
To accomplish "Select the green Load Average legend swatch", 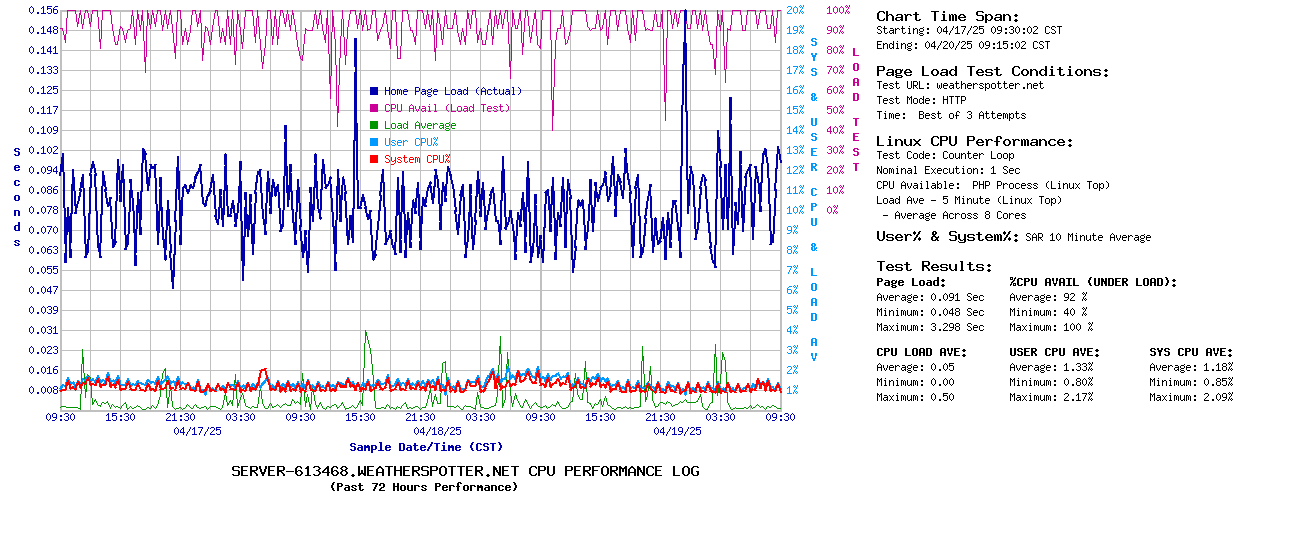I will pos(374,125).
